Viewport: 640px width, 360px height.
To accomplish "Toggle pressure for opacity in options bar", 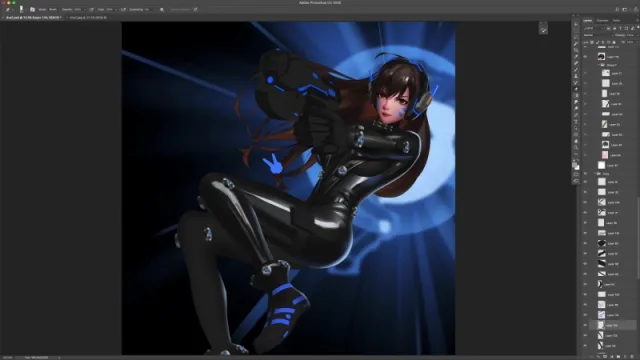I will point(91,9).
